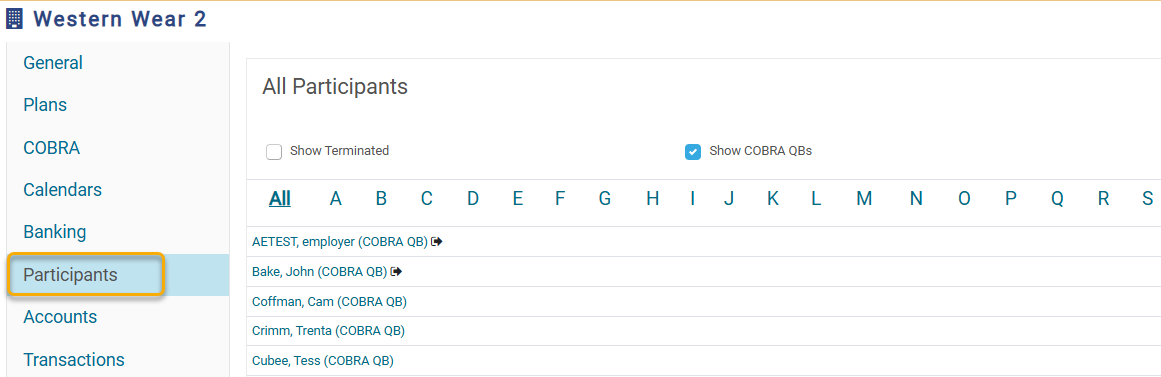Enable the Show Terminated checkbox
The width and height of the screenshot is (1161, 377).
coord(274,152)
